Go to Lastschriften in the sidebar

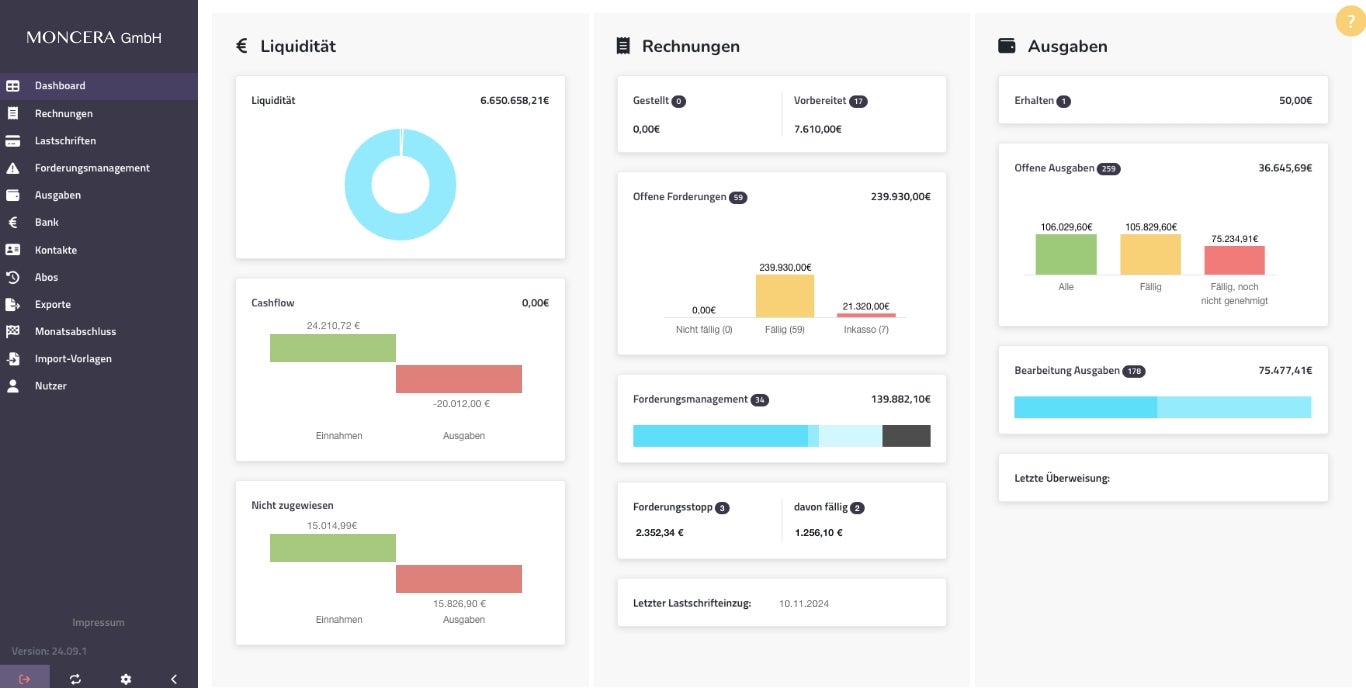coord(99,141)
